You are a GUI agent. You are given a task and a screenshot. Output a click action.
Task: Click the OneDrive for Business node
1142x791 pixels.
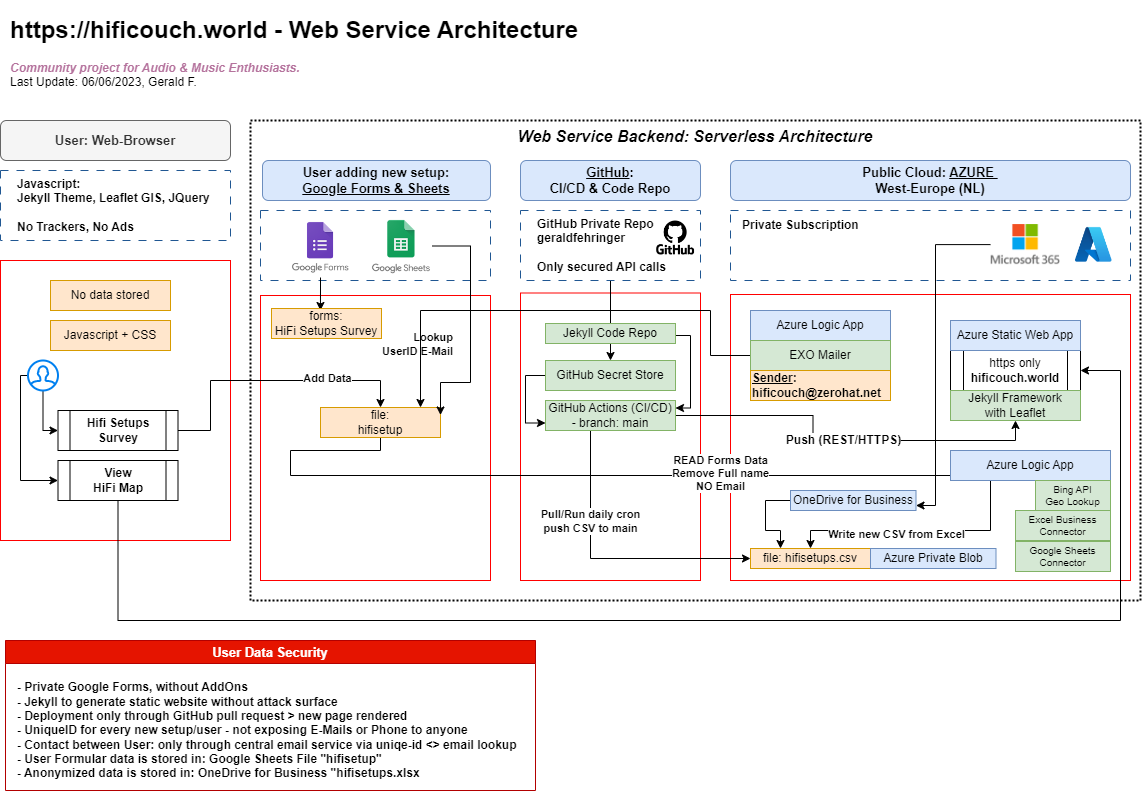(852, 499)
